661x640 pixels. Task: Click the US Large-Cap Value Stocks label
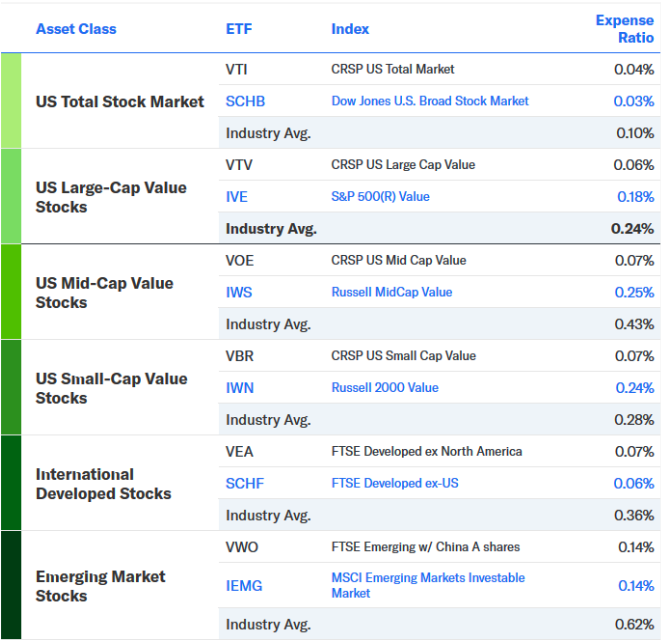coord(111,197)
